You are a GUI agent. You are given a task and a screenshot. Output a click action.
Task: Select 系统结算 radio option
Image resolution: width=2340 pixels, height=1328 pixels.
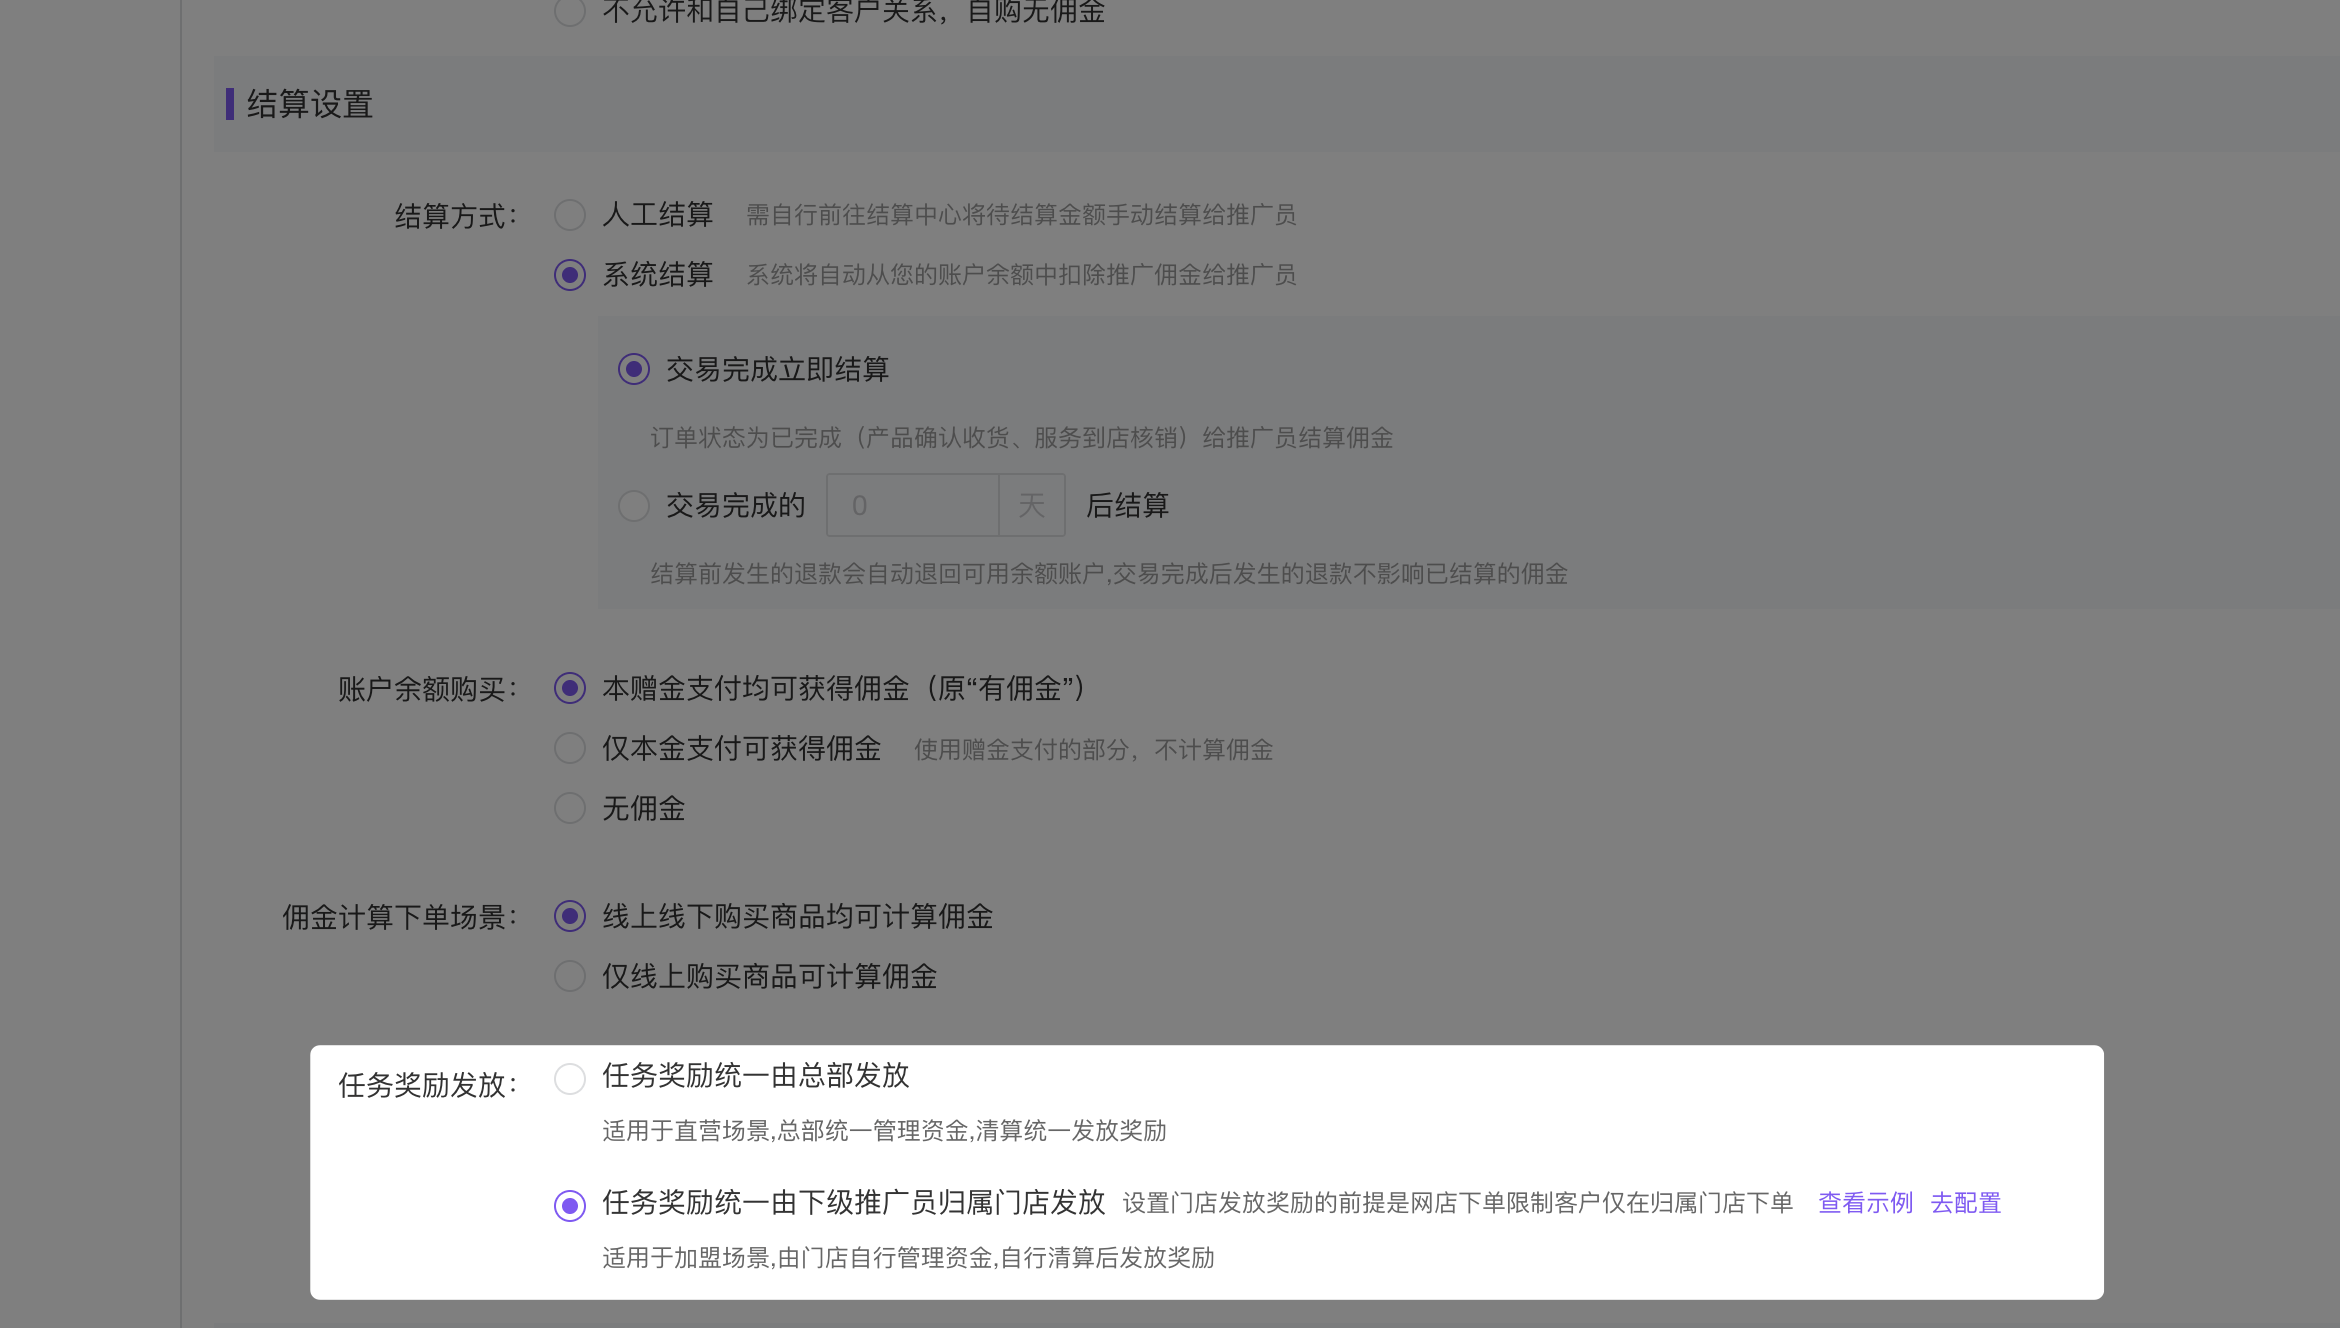[570, 275]
